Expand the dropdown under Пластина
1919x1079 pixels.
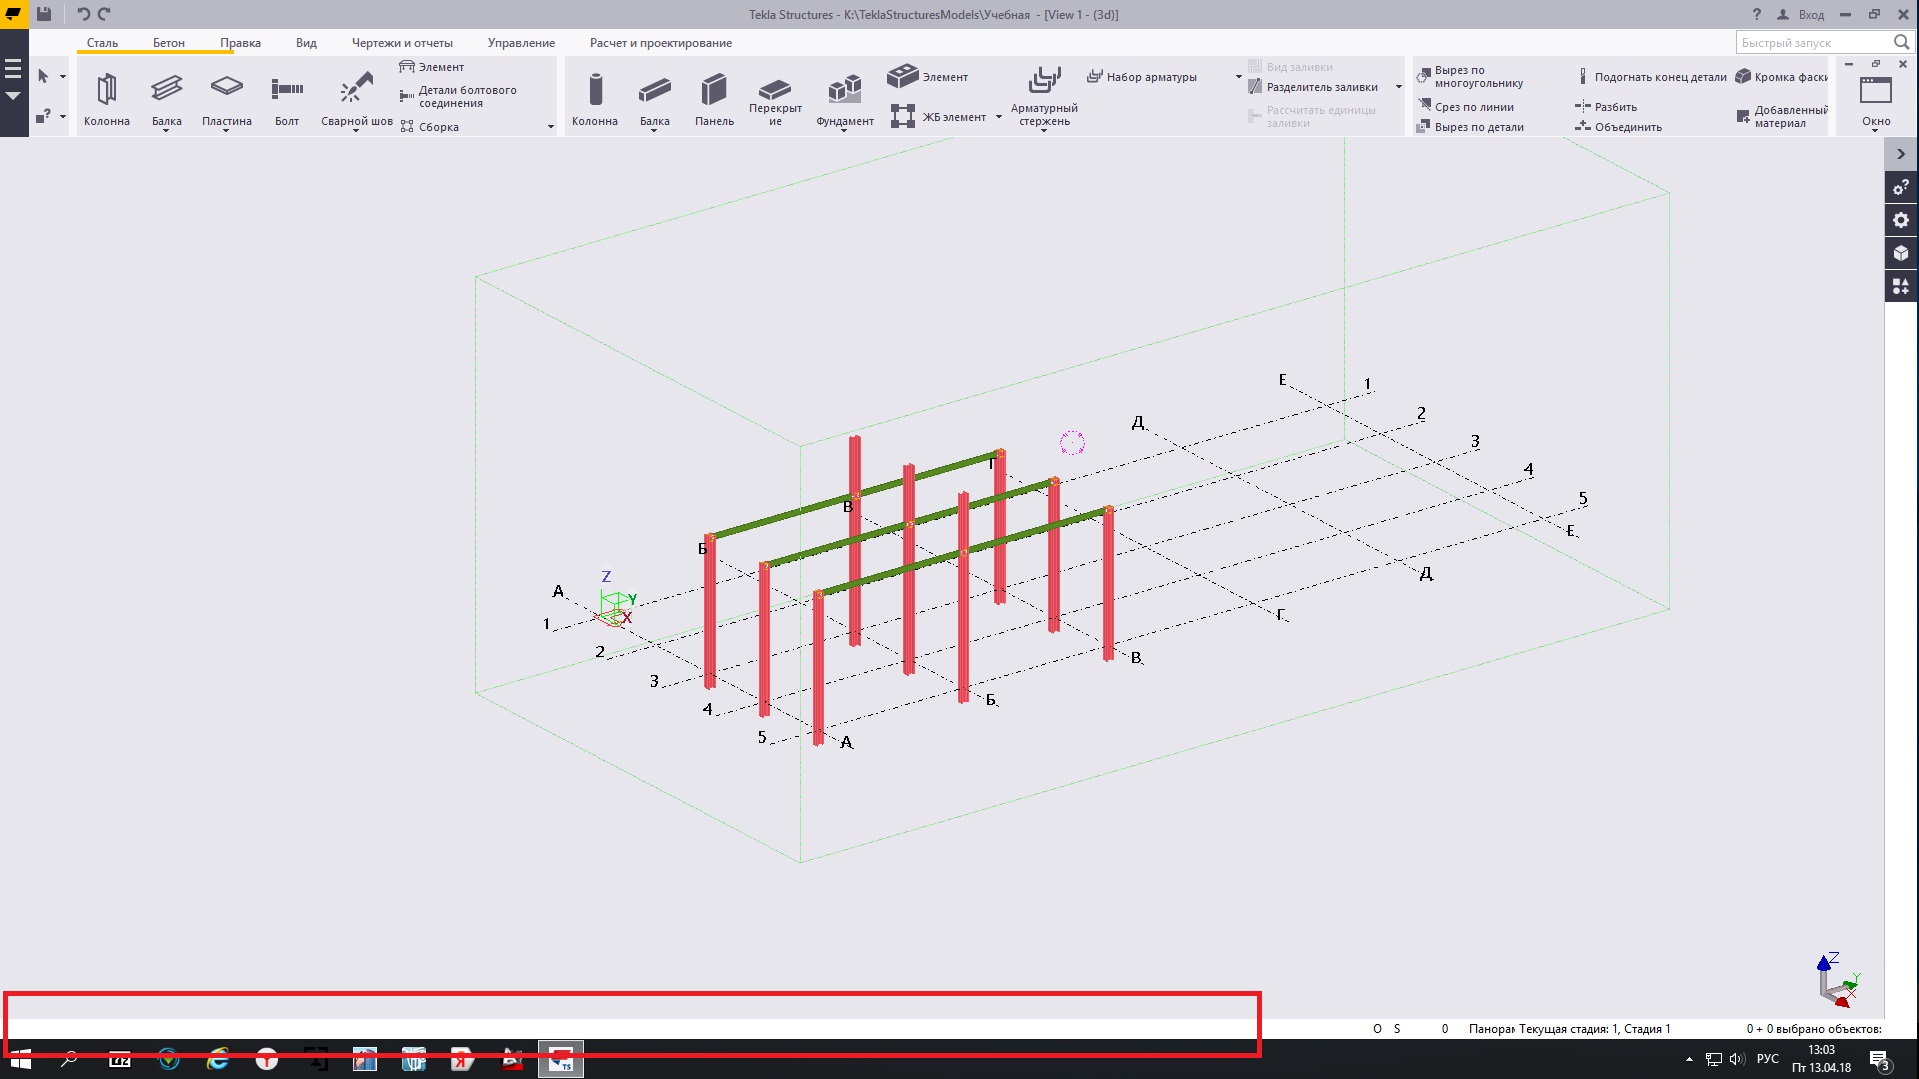(x=227, y=131)
